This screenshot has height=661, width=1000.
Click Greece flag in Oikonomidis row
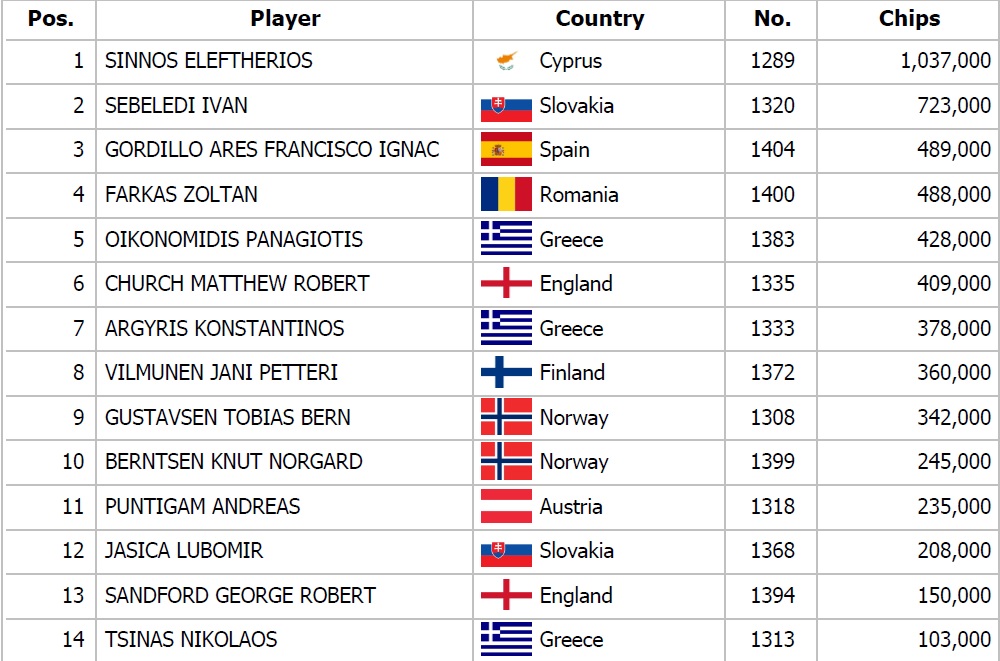[x=506, y=239]
